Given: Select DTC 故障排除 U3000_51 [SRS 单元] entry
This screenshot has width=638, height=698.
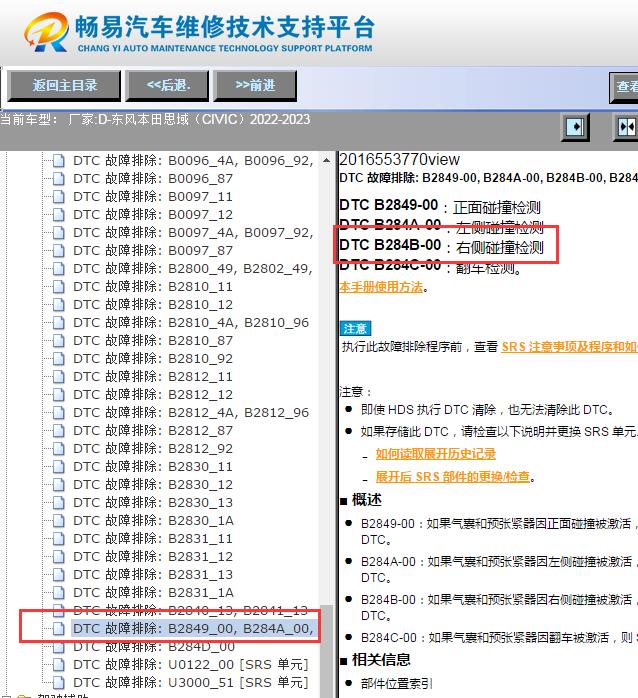Looking at the screenshot, I should point(191,682).
